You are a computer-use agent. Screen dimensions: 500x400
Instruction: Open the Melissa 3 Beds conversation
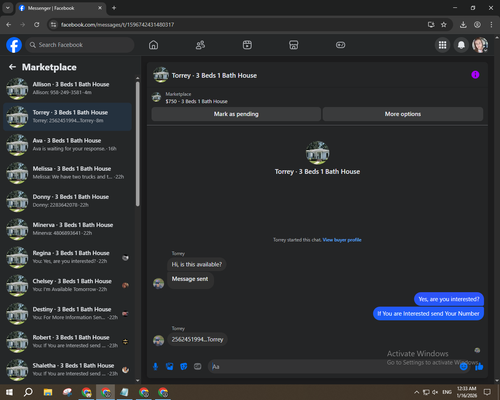pyautogui.click(x=67, y=173)
